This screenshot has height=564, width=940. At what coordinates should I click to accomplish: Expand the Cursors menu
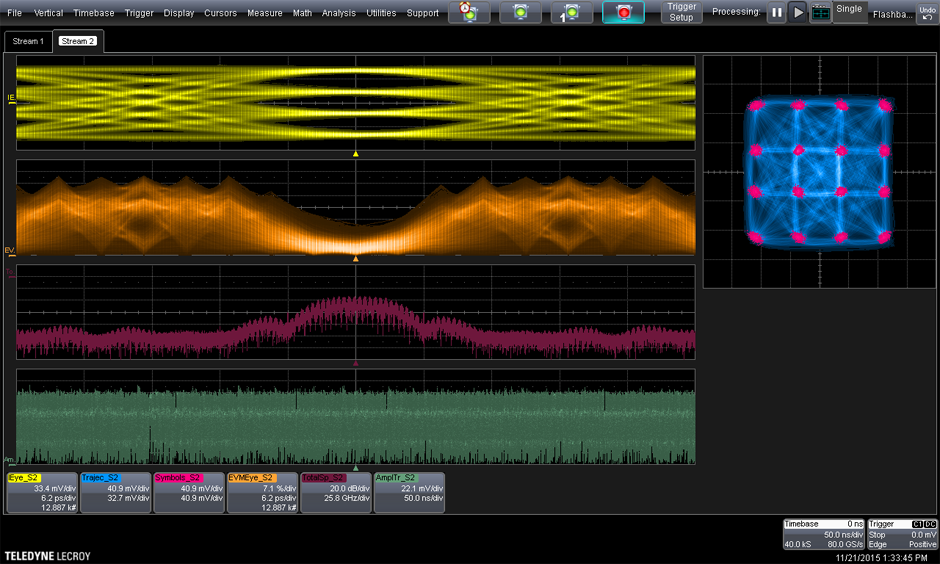pyautogui.click(x=221, y=13)
